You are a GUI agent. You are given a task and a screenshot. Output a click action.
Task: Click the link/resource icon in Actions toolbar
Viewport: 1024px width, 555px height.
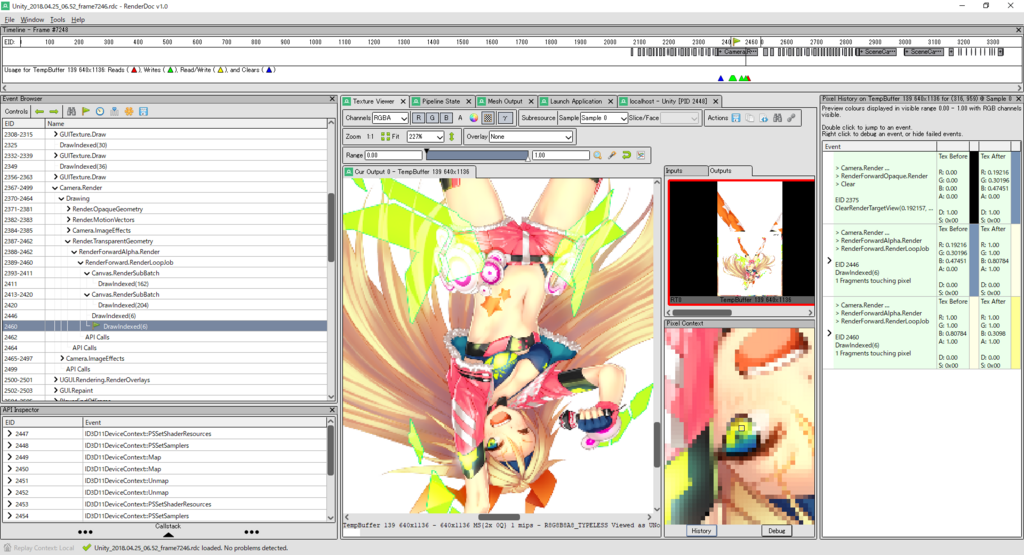(791, 118)
